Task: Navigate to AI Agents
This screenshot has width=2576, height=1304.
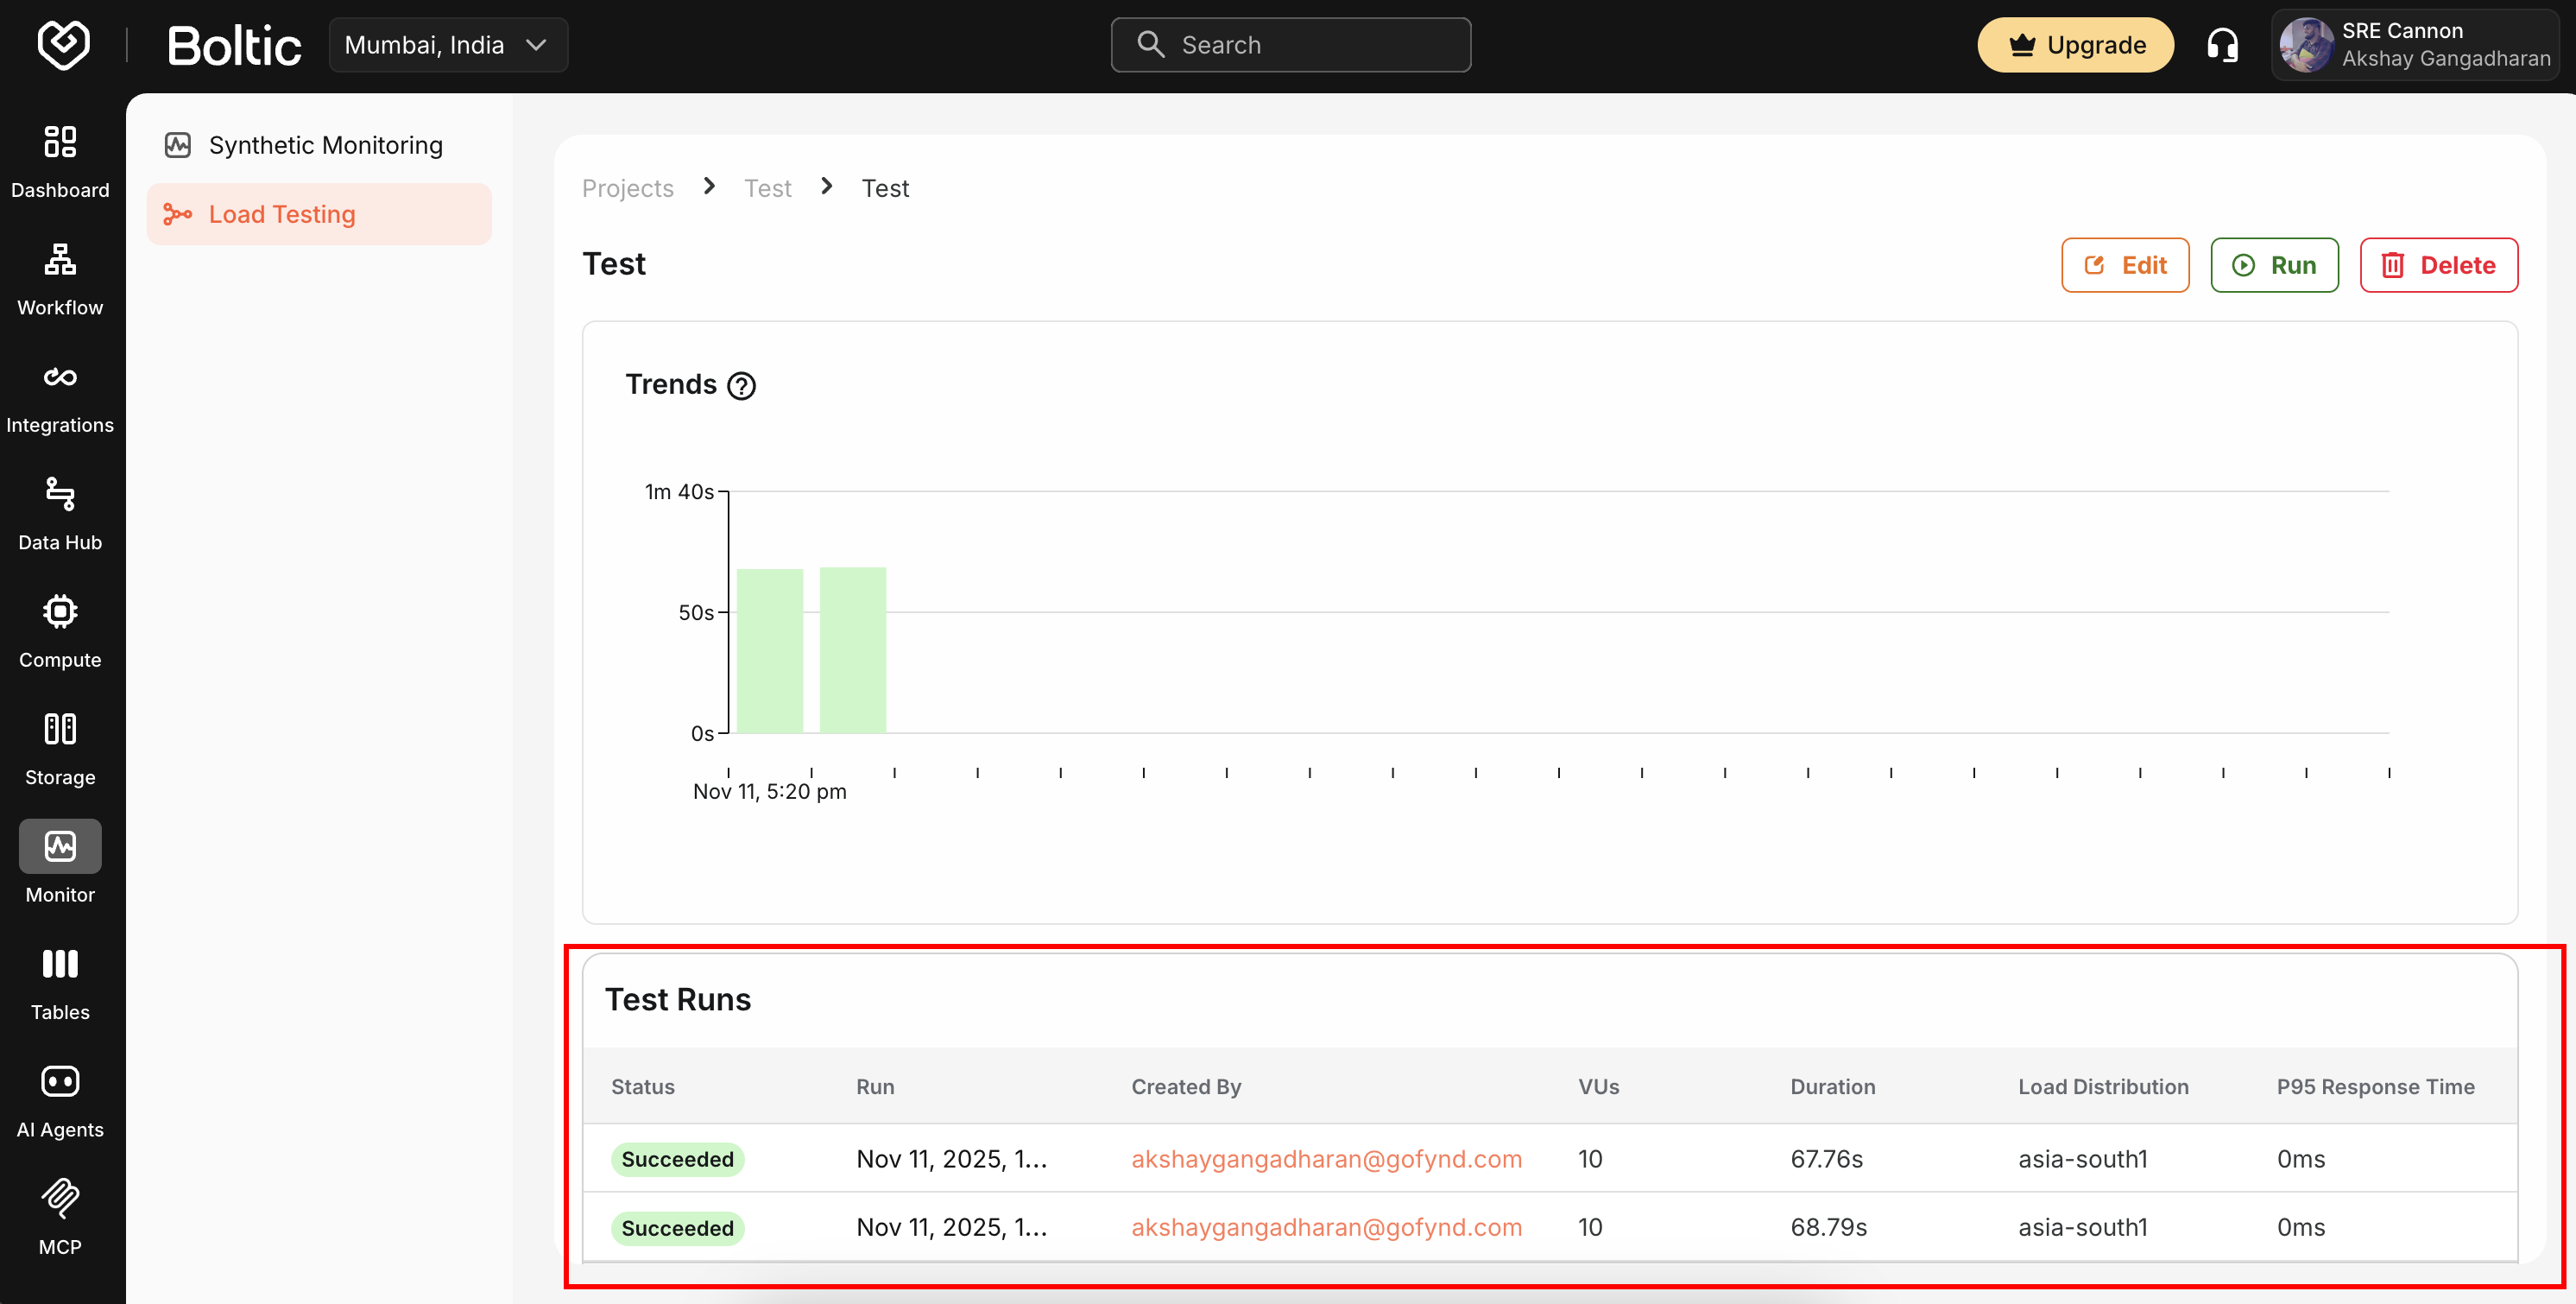Action: (x=60, y=1097)
